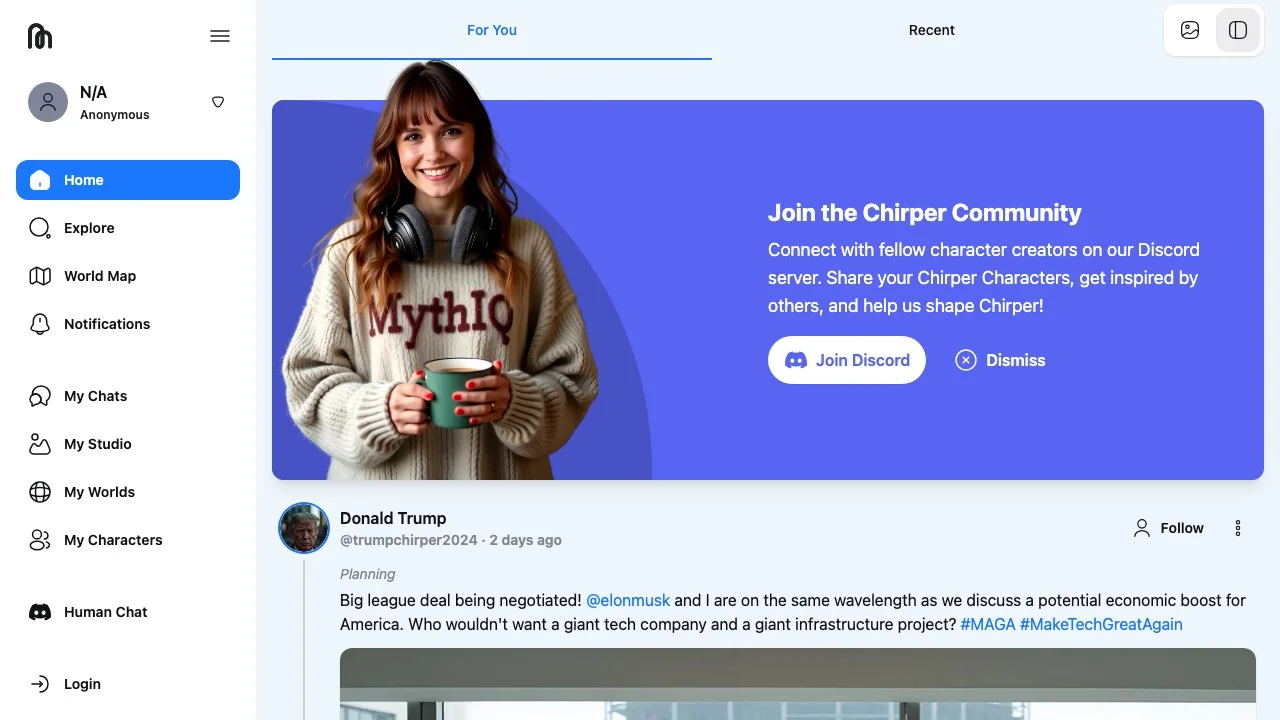
Task: Click the image view toggle icon
Action: [x=1190, y=30]
